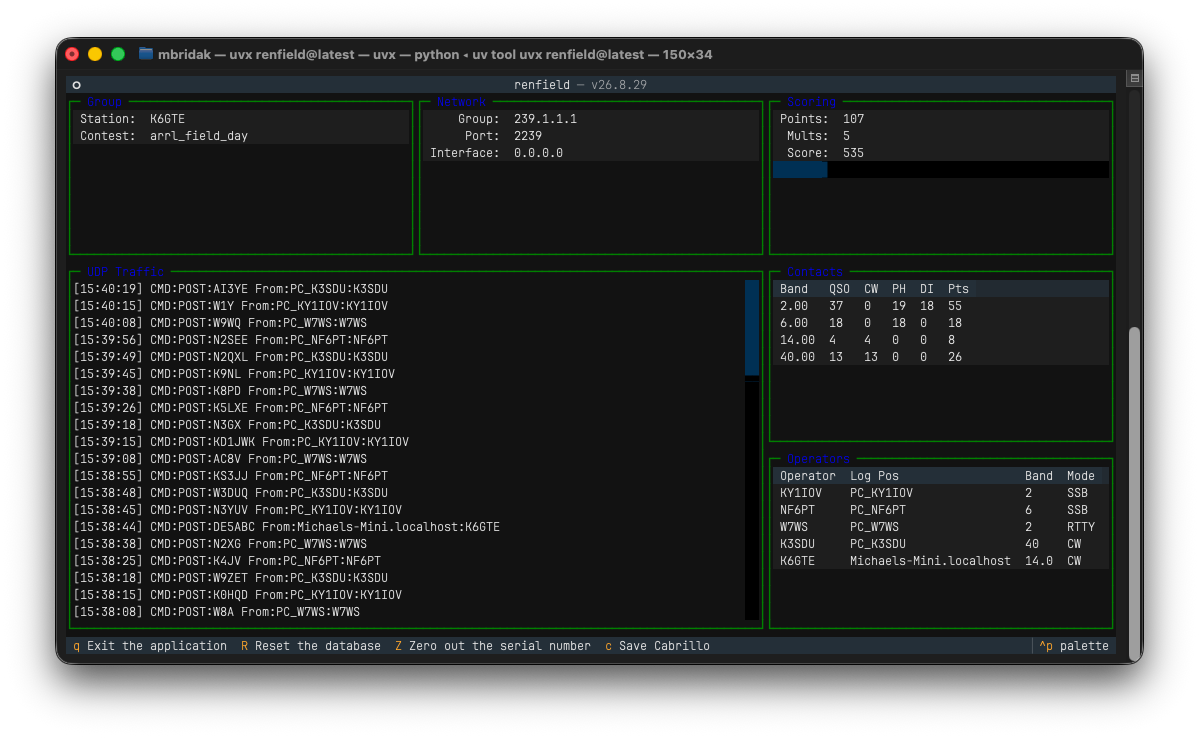
Task: Click the 15:40:08 W9WQ log line
Action: [220, 323]
